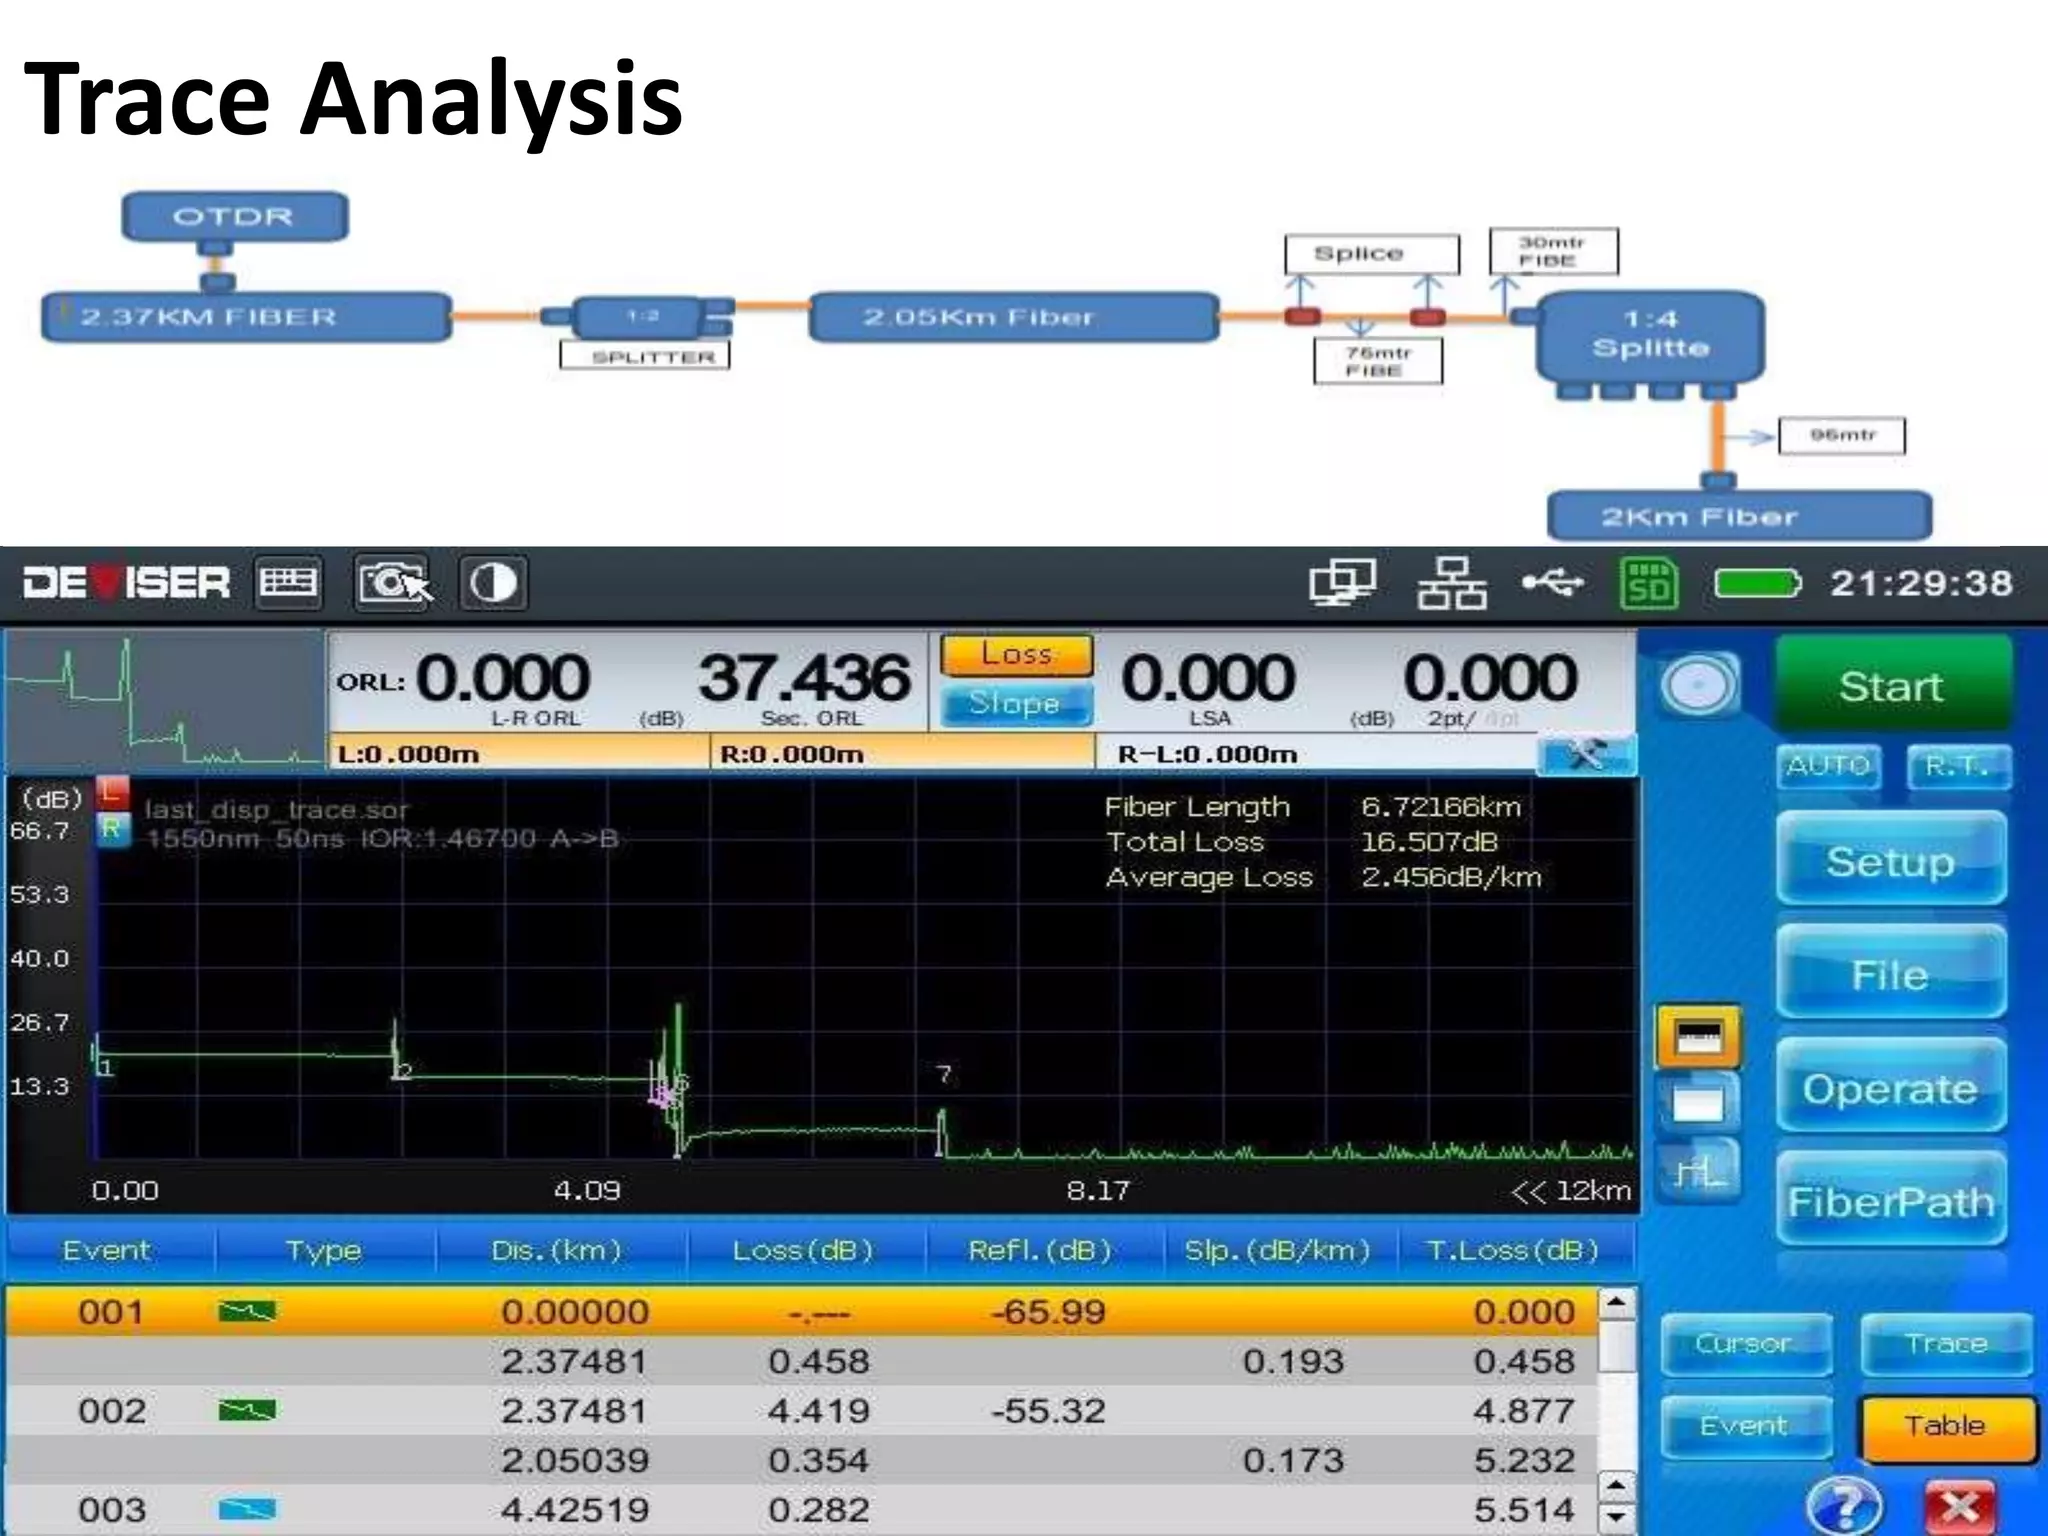Tap the USB status icon

tap(1553, 583)
